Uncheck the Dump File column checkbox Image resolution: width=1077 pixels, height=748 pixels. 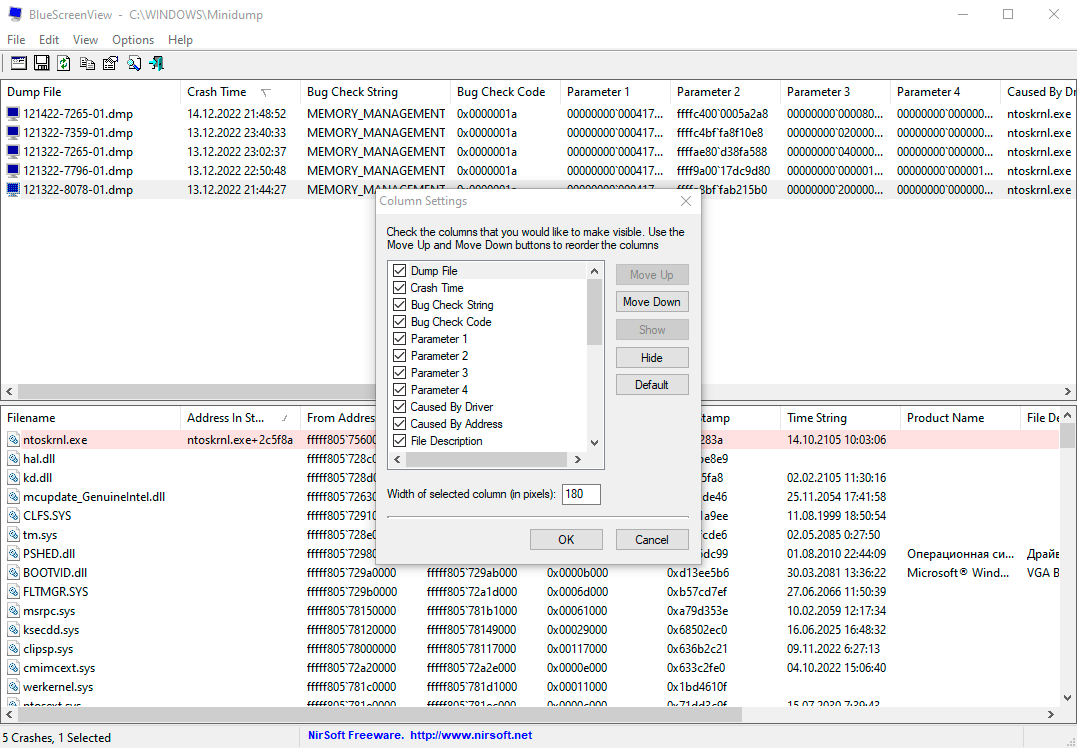[399, 271]
